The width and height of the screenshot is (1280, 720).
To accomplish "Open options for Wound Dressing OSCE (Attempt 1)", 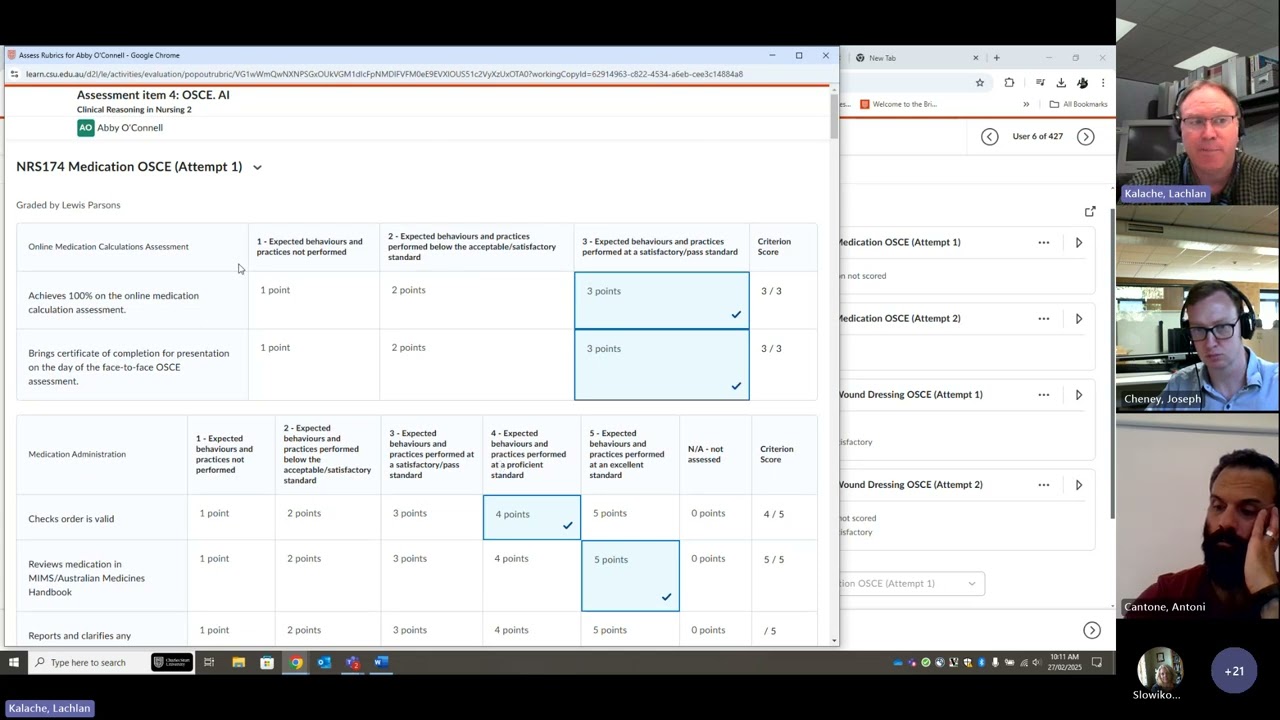I will coord(1043,395).
